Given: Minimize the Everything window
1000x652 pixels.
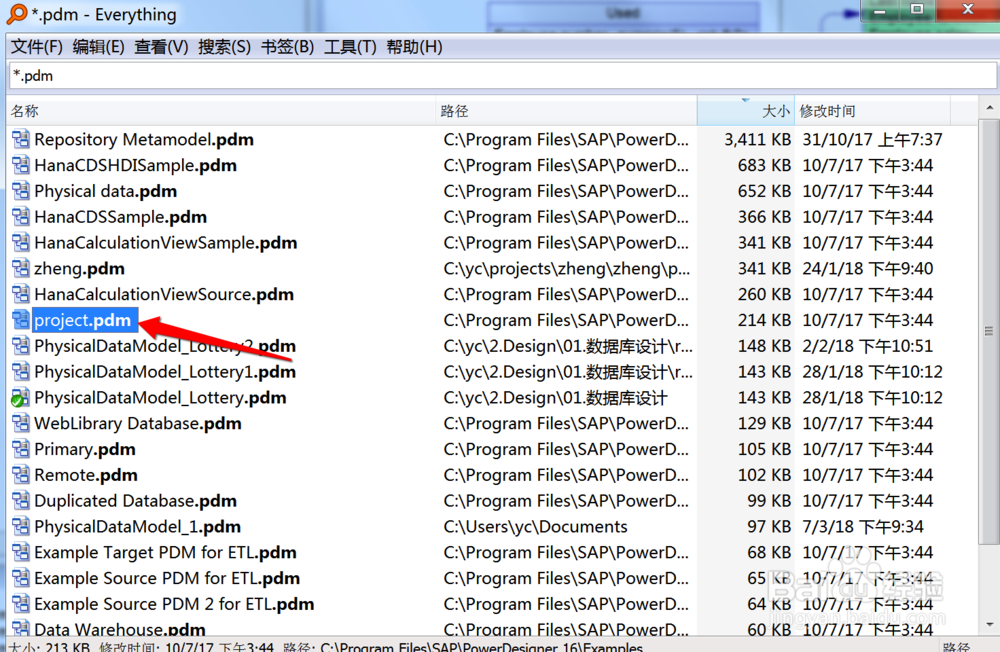Looking at the screenshot, I should [x=880, y=11].
